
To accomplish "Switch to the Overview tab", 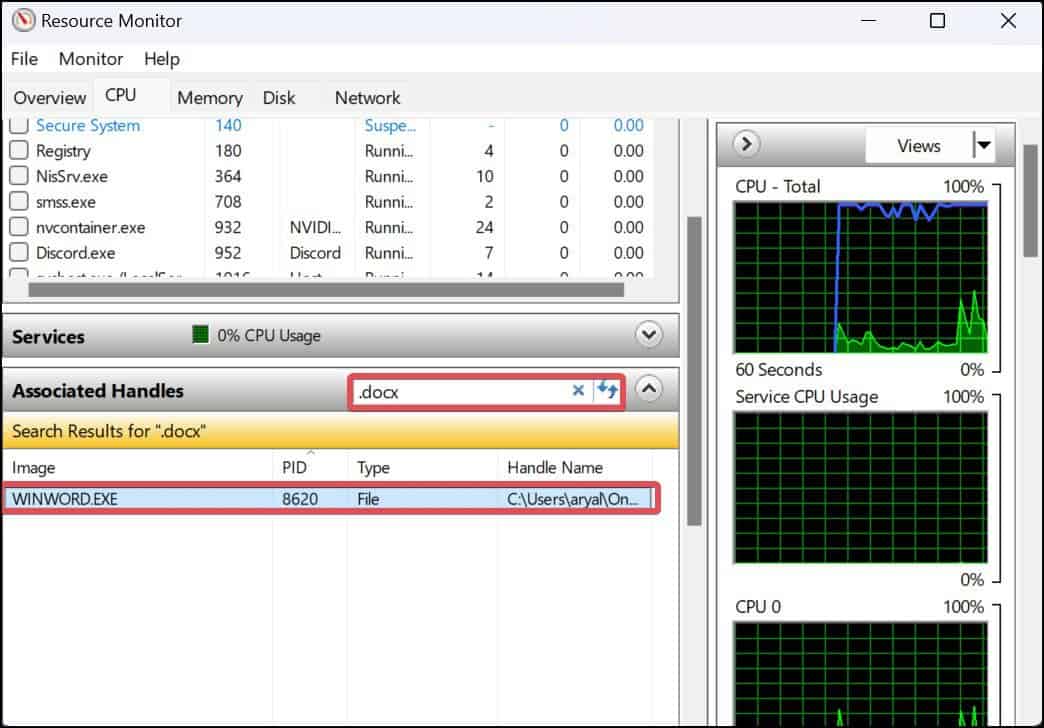I will tap(49, 98).
